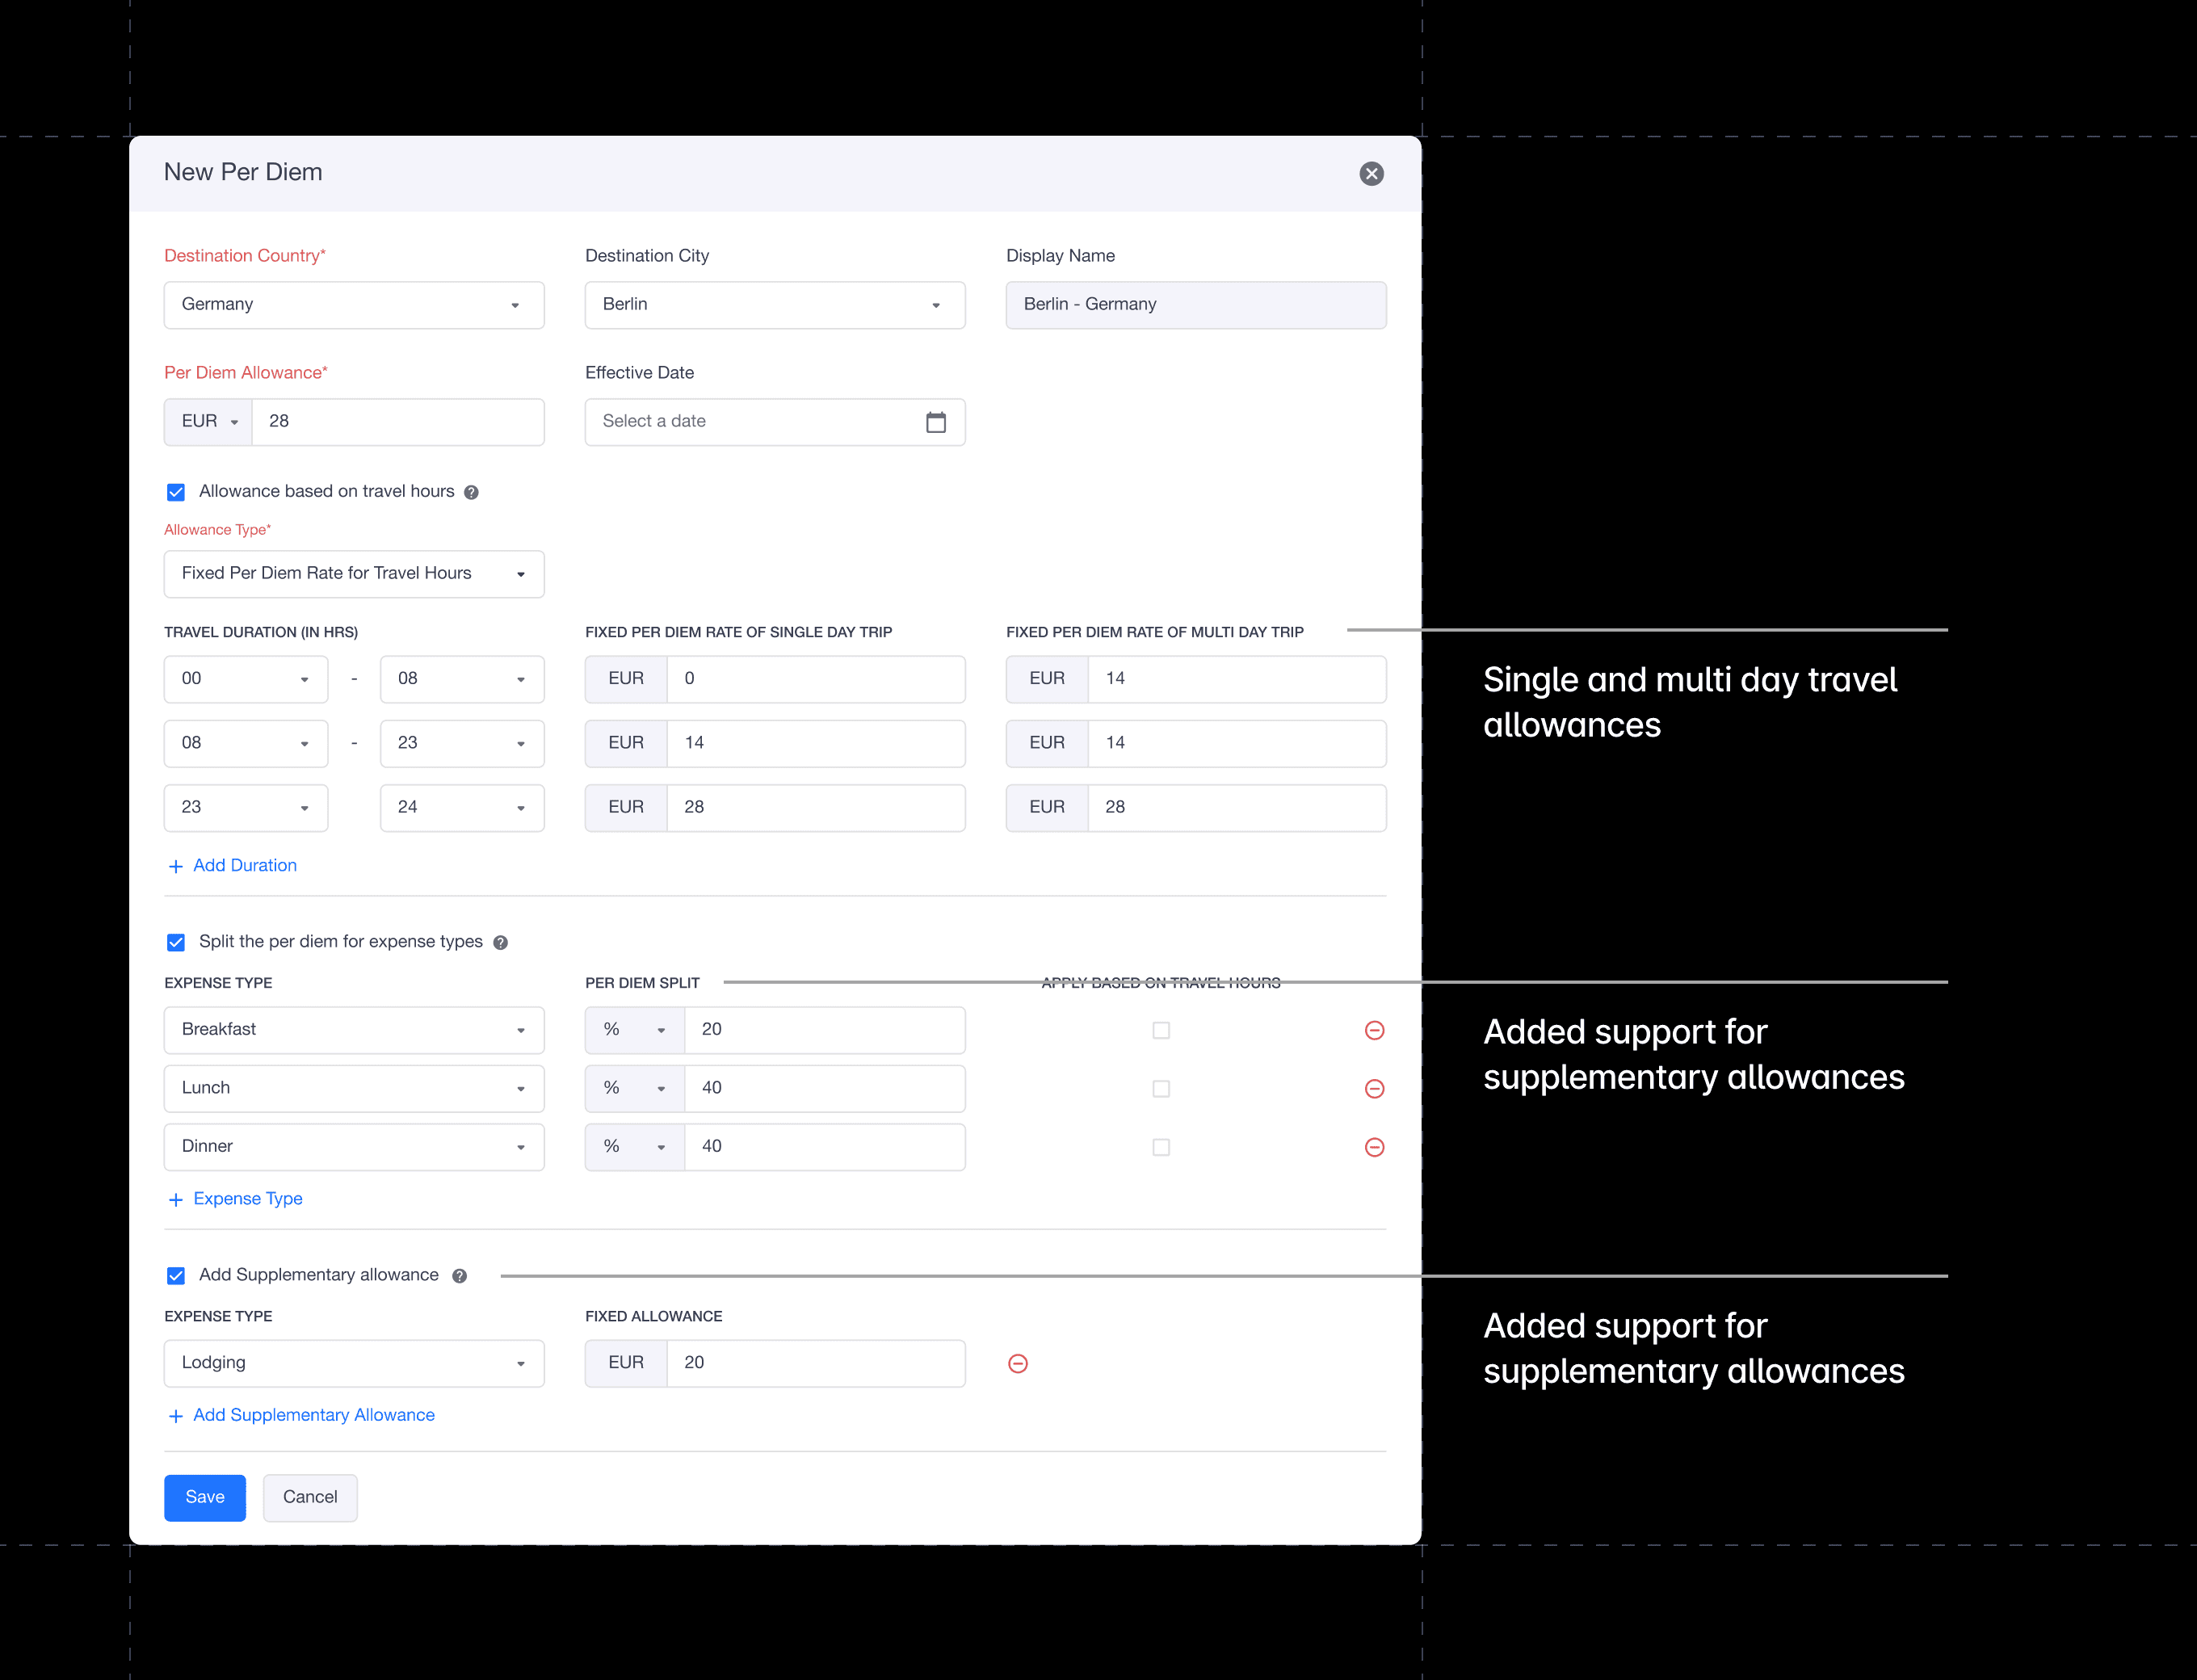Check travel hours box for Breakfast row
The image size is (2197, 1680).
point(1160,1030)
